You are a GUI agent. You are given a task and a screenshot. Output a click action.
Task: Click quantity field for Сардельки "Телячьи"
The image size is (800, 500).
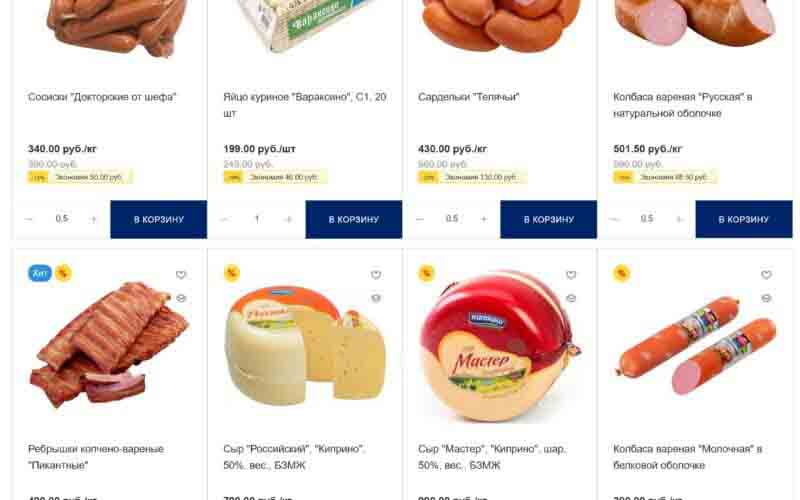tap(452, 219)
